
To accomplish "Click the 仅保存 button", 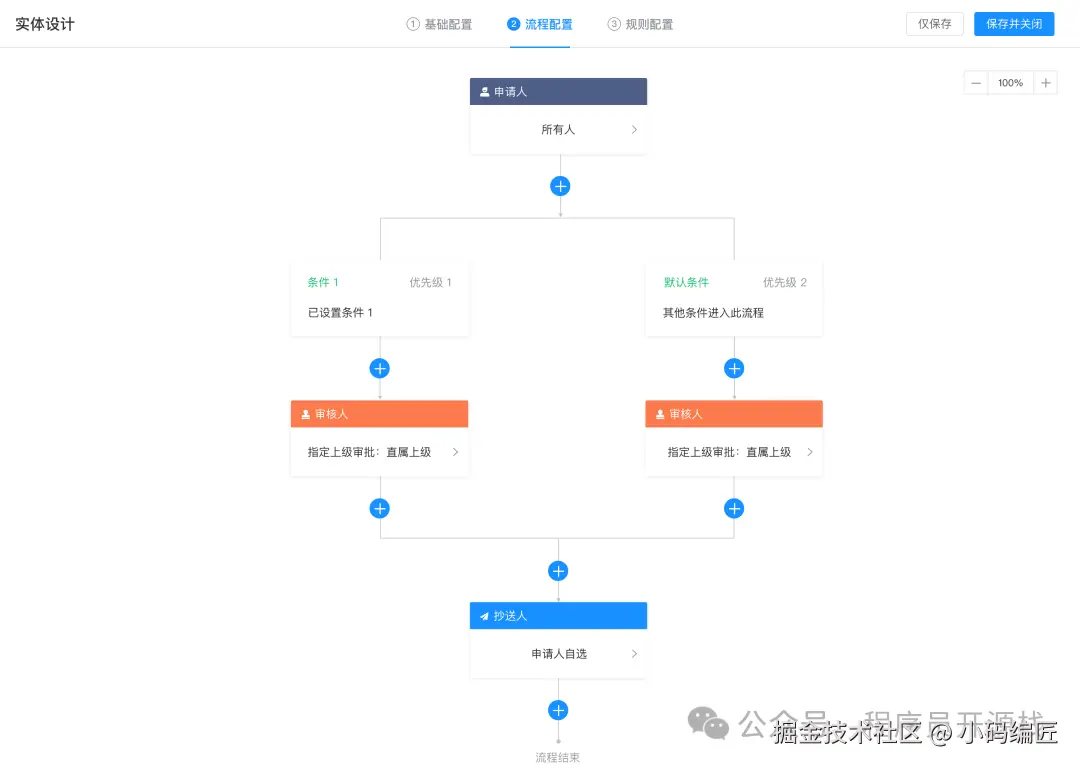I will click(x=934, y=23).
